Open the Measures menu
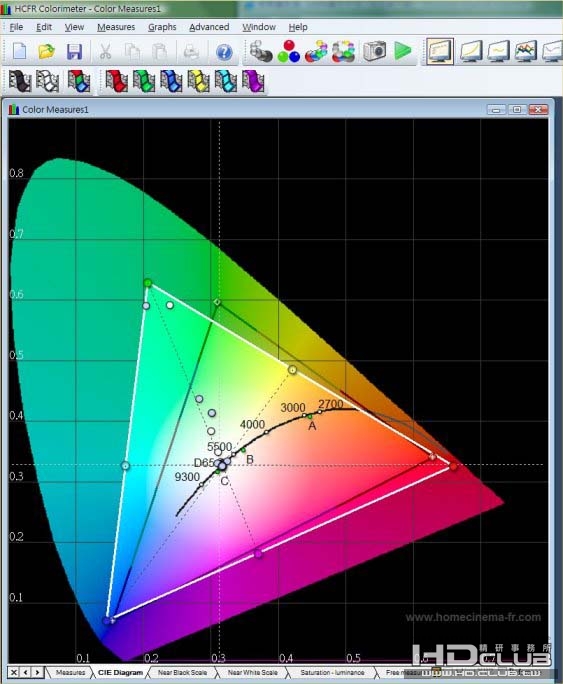The image size is (563, 684). click(116, 27)
